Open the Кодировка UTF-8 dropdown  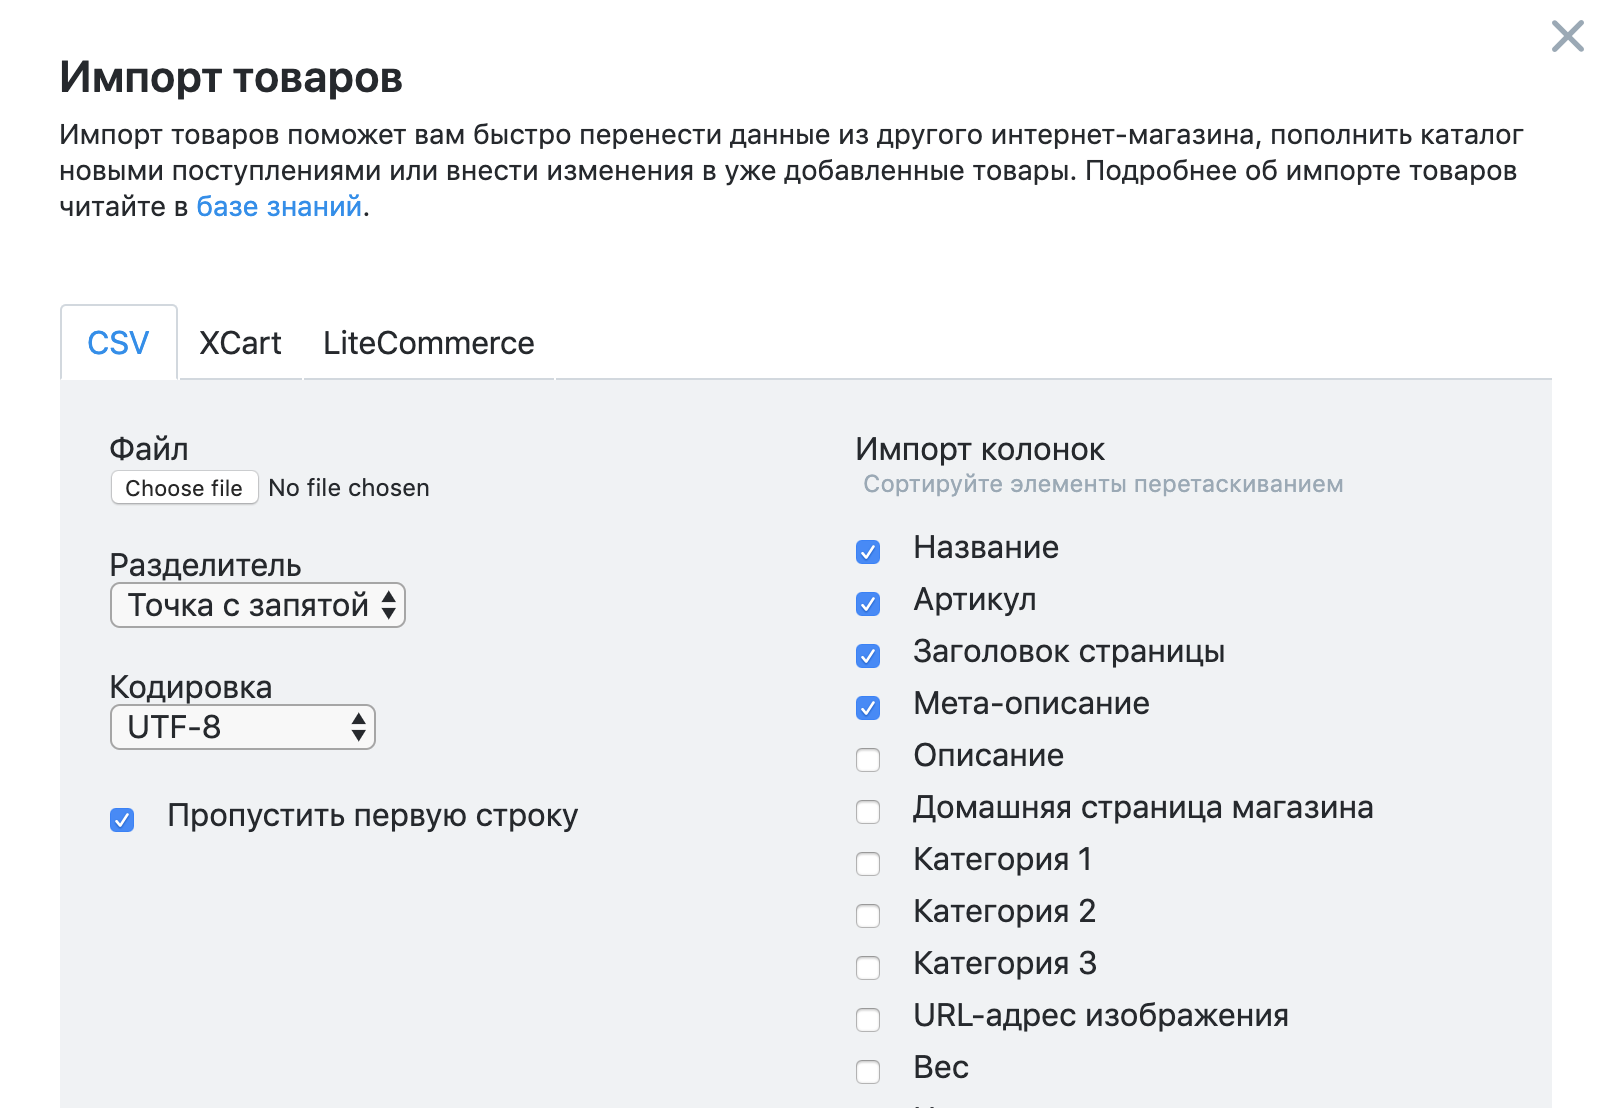[x=242, y=727]
